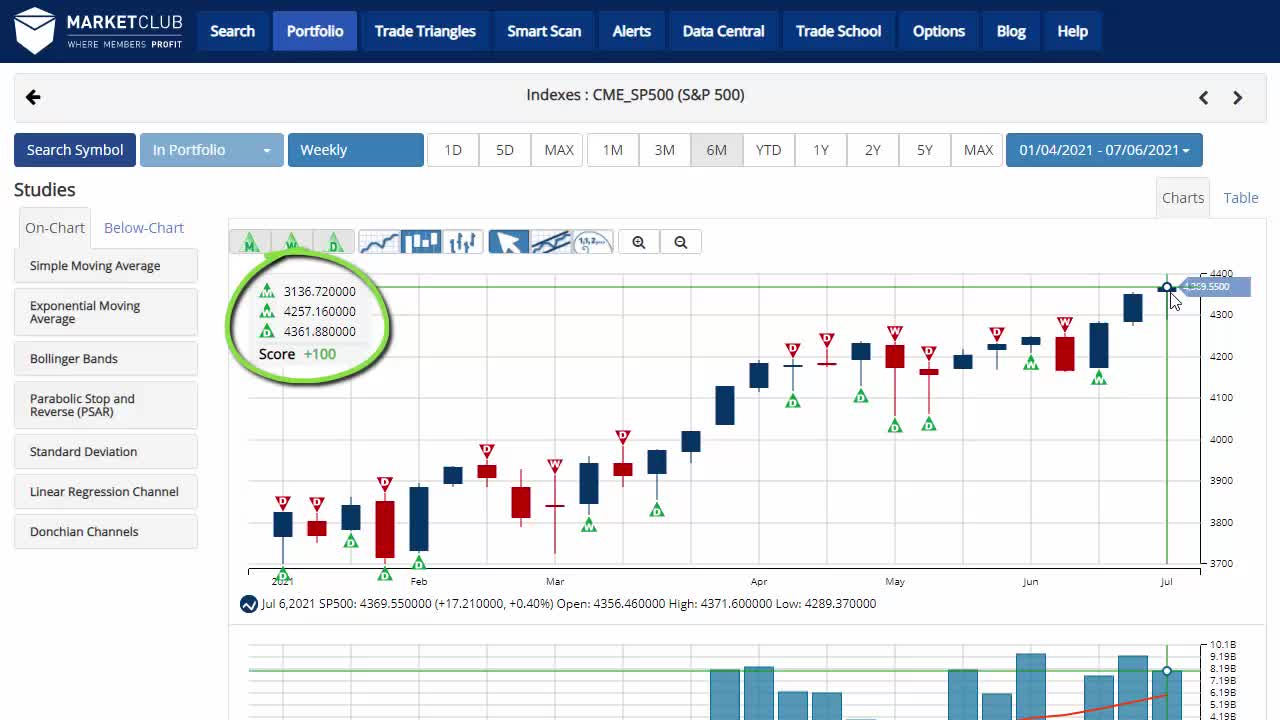Toggle the daily Trade Triangle display
The width and height of the screenshot is (1280, 720).
pos(334,242)
